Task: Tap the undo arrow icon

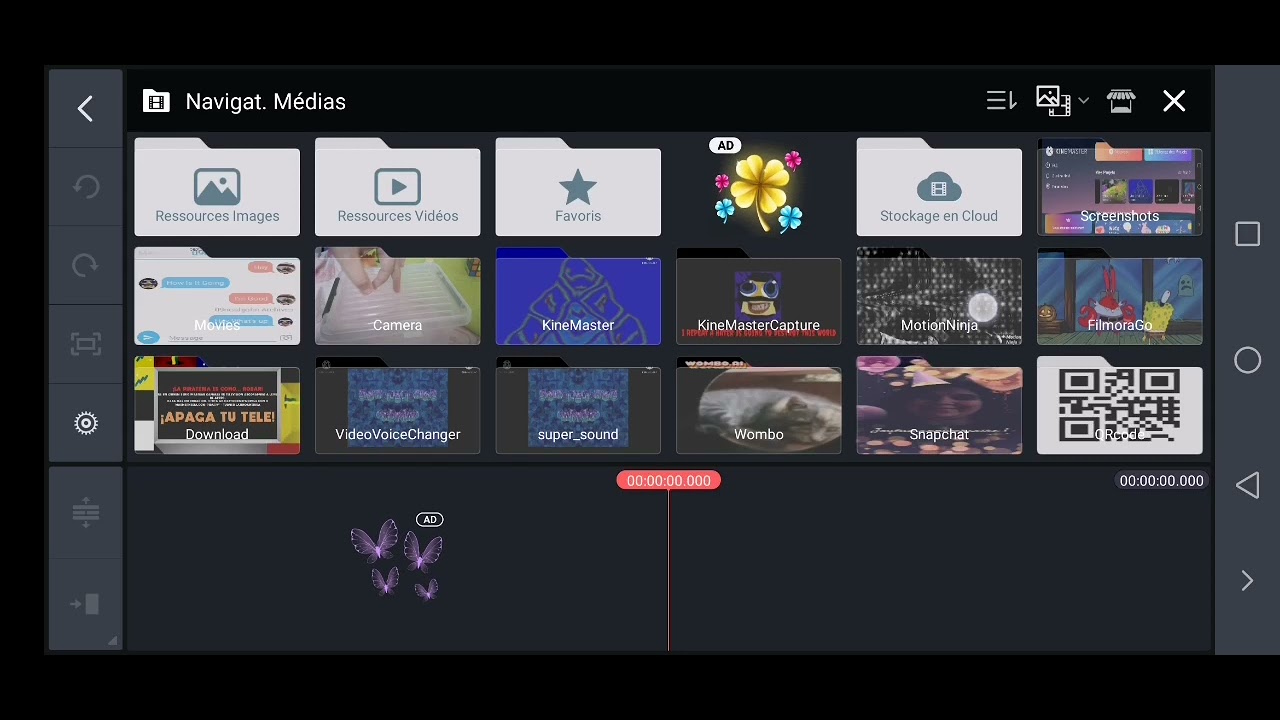Action: (85, 187)
